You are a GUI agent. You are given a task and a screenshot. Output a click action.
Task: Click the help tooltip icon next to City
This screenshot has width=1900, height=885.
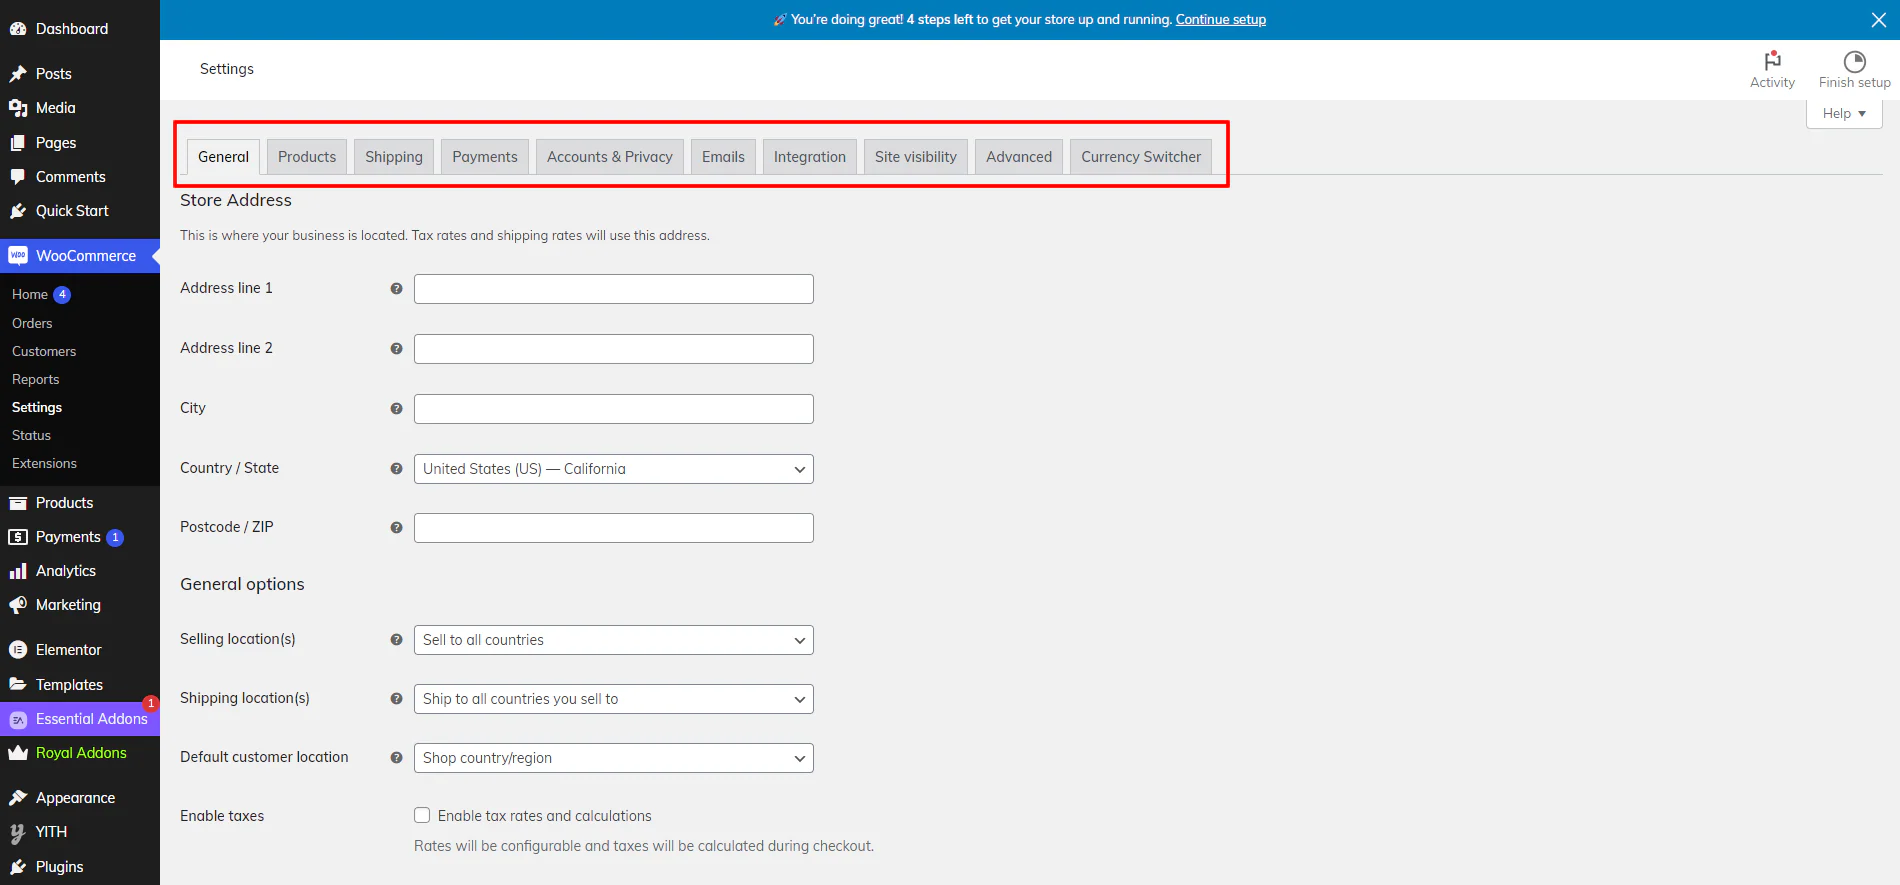tap(396, 409)
